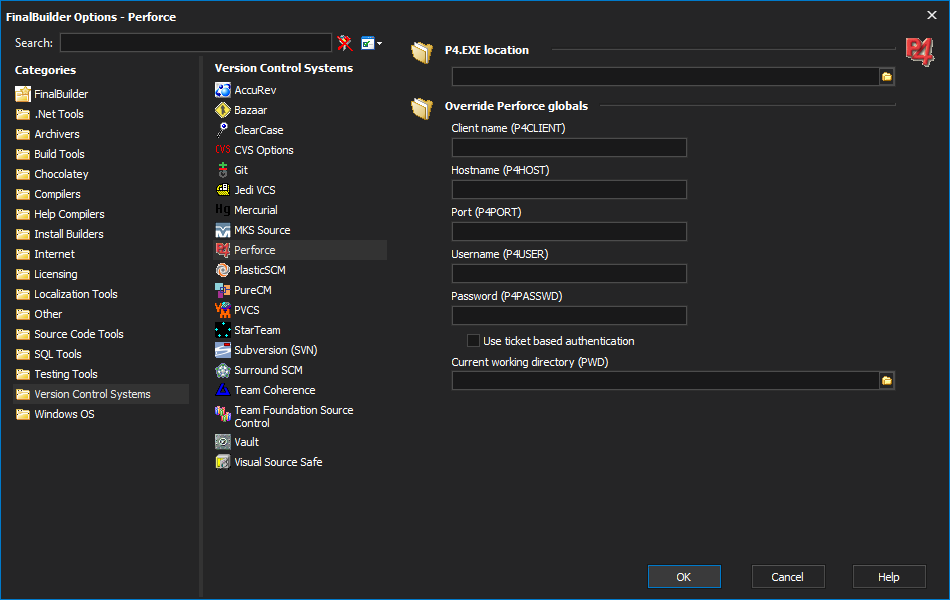Click the Perforce icon in the list
Image resolution: width=950 pixels, height=600 pixels.
pyautogui.click(x=223, y=250)
